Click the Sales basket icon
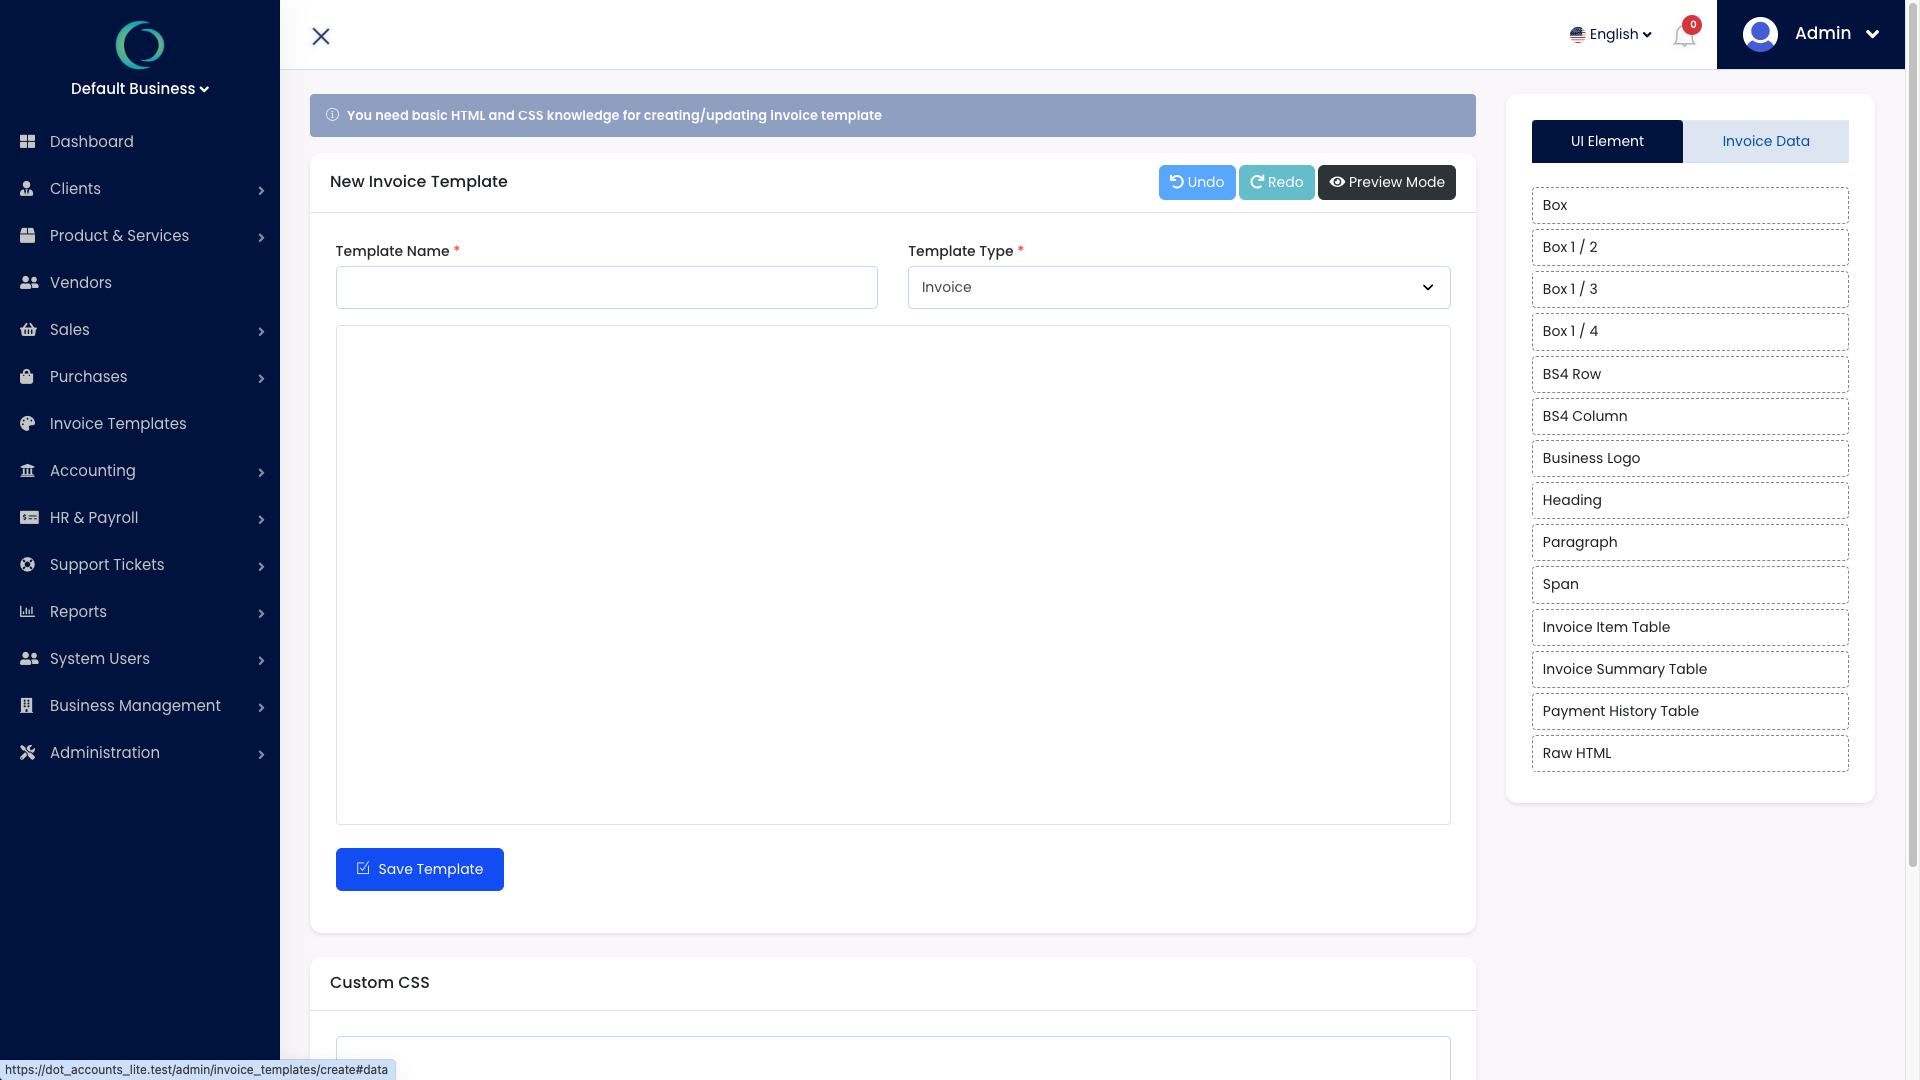The image size is (1920, 1080). (x=28, y=330)
